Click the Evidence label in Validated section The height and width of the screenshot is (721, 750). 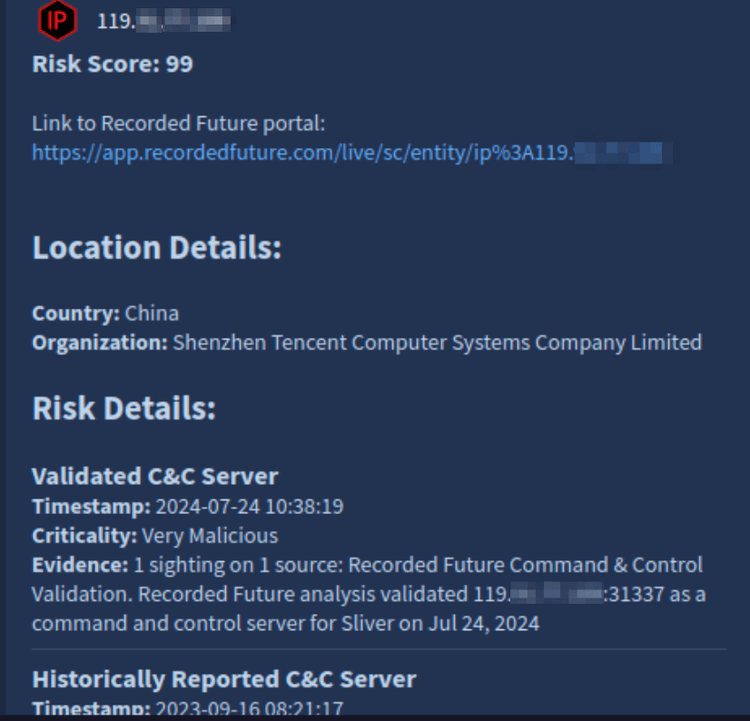coord(80,565)
